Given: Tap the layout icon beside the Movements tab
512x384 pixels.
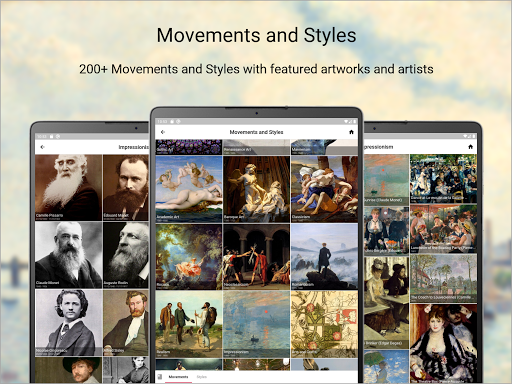Looking at the screenshot, I should pyautogui.click(x=160, y=377).
